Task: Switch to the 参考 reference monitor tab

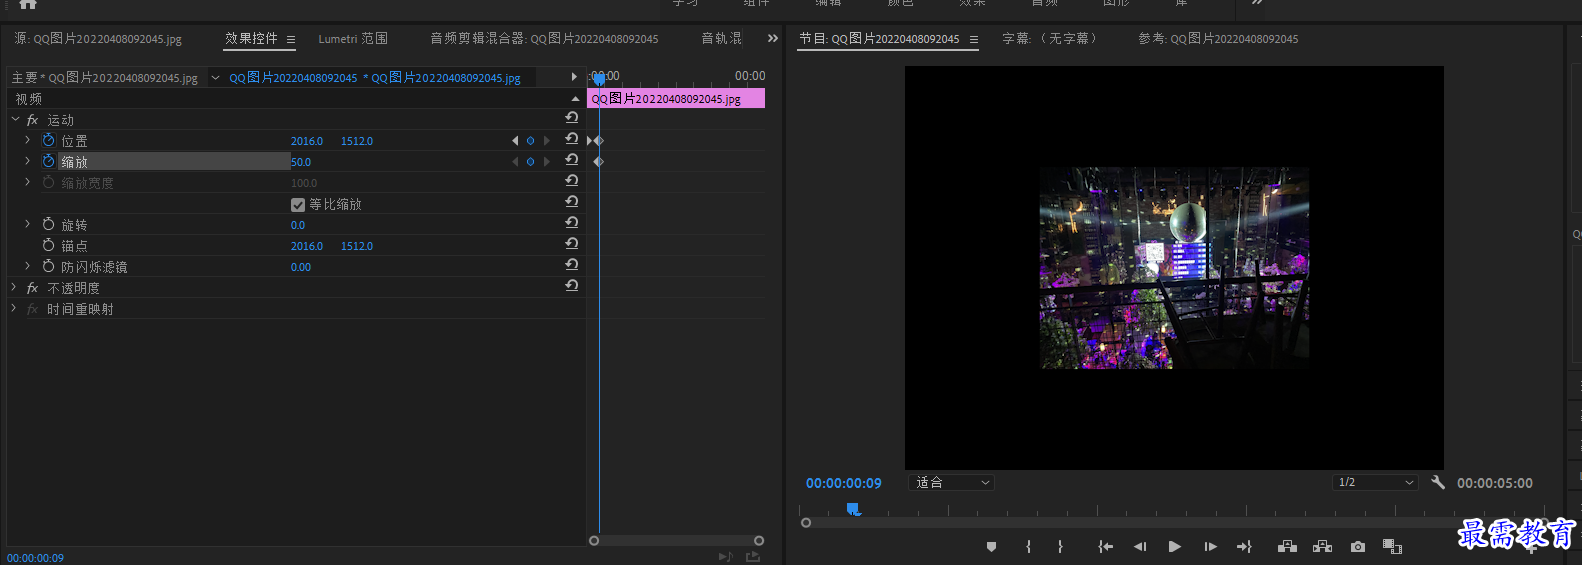Action: (1218, 39)
